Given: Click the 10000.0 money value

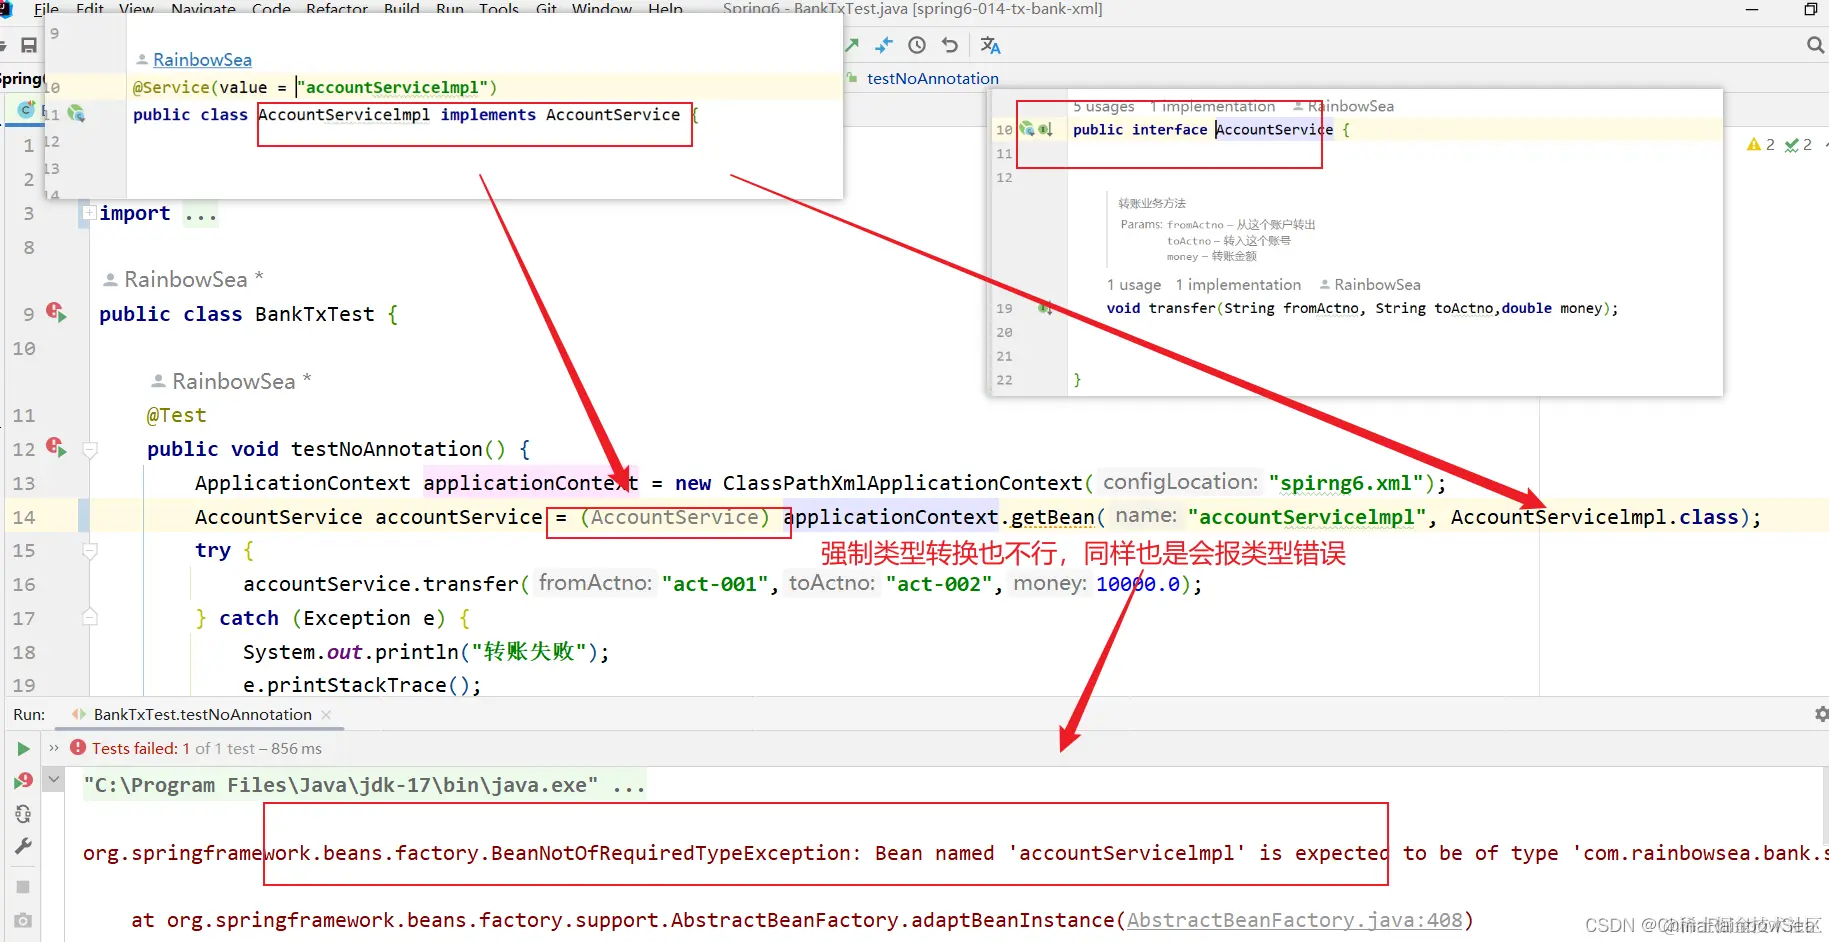Looking at the screenshot, I should (x=1138, y=584).
